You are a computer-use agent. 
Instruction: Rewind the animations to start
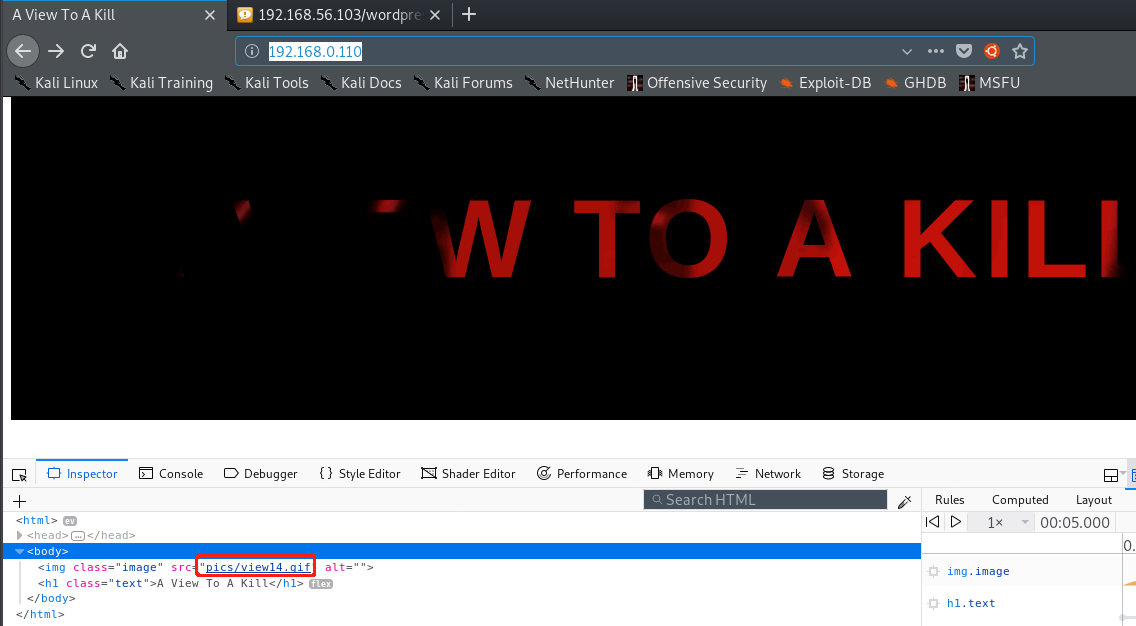[933, 522]
